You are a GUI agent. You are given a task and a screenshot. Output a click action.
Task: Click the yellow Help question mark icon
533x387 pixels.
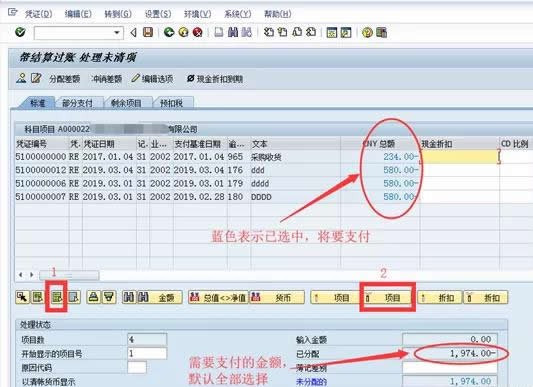pyautogui.click(x=367, y=33)
